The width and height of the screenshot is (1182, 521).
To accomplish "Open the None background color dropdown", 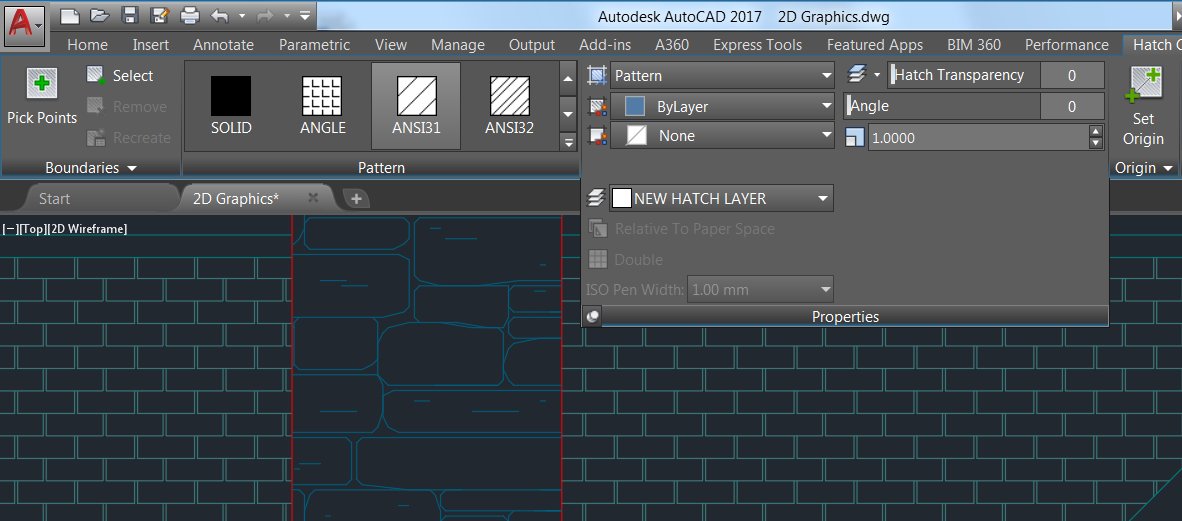I will 721,136.
